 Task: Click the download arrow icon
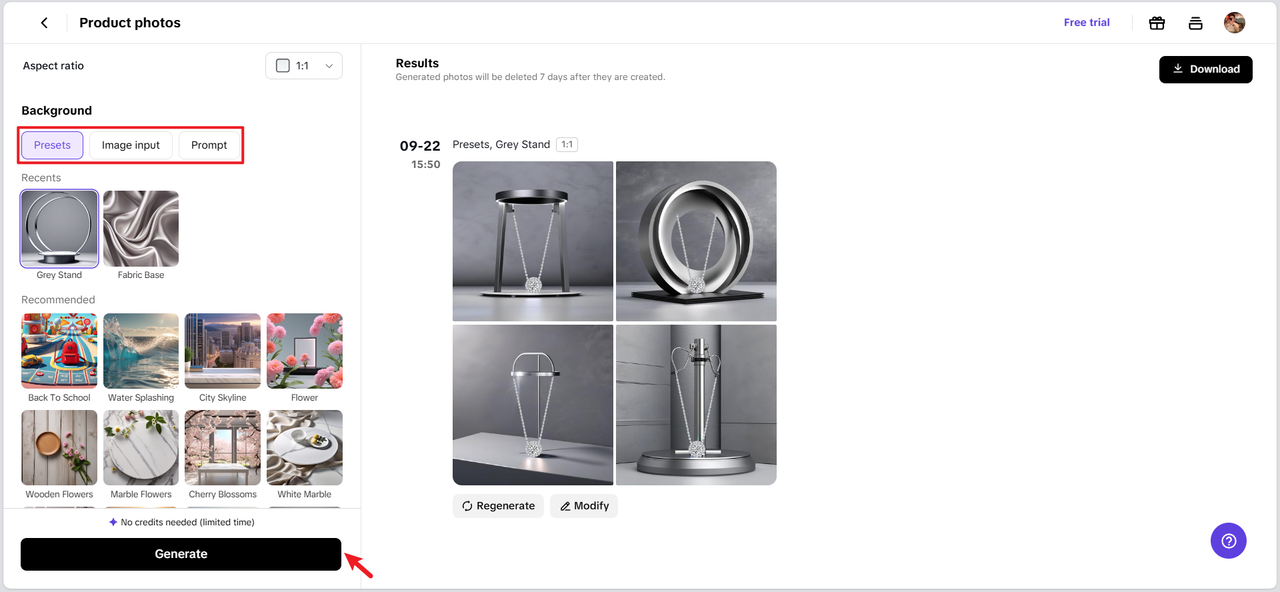pyautogui.click(x=1178, y=69)
